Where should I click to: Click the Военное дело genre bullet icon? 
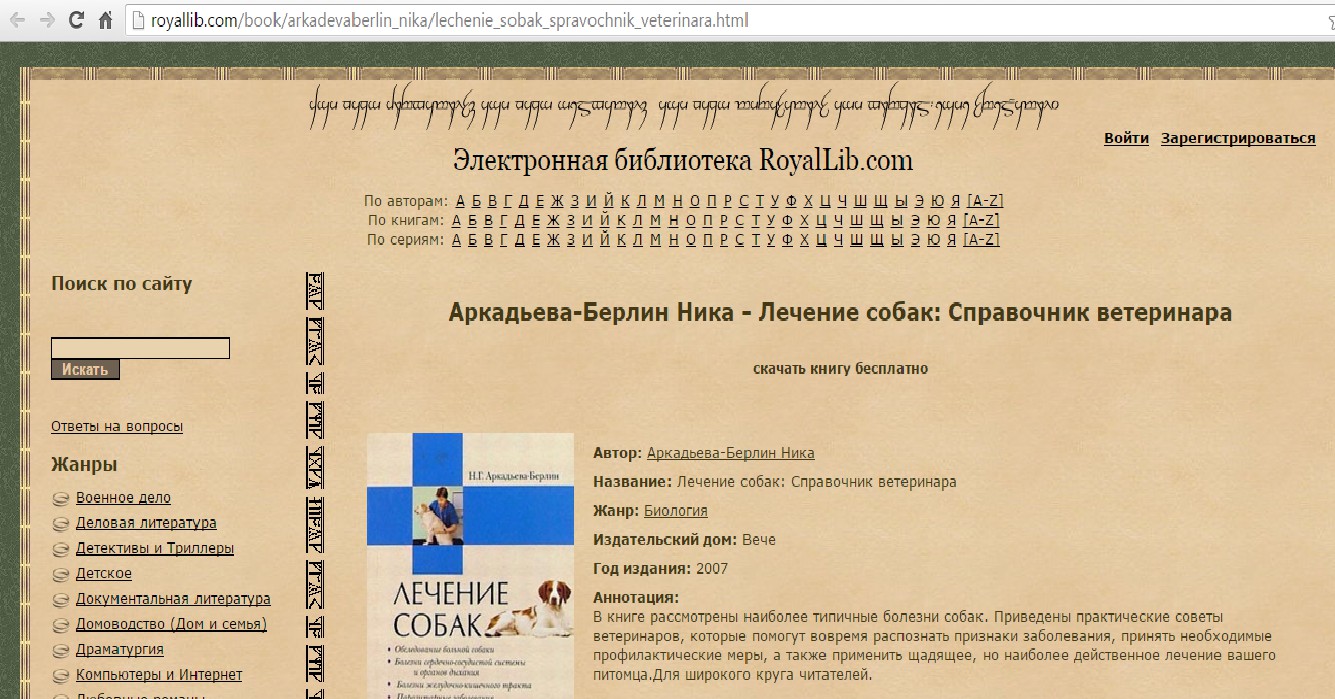tap(60, 498)
